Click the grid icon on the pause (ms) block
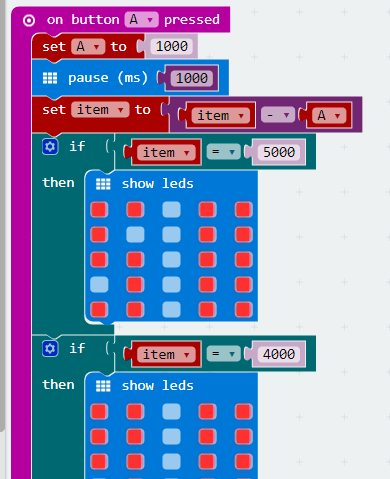390x479 pixels. (50, 78)
